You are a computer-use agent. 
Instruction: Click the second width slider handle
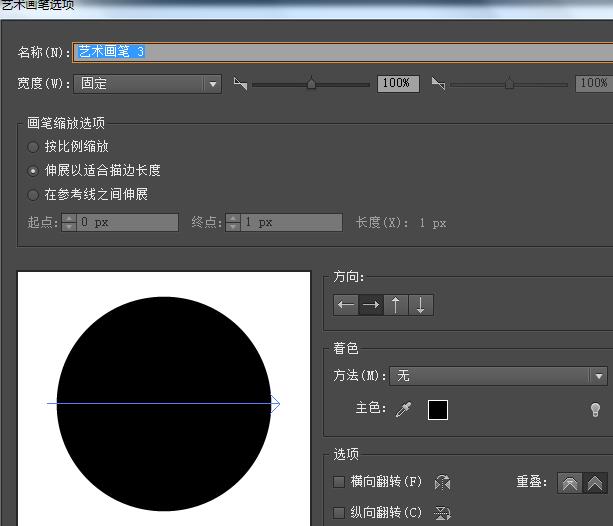tap(509, 83)
